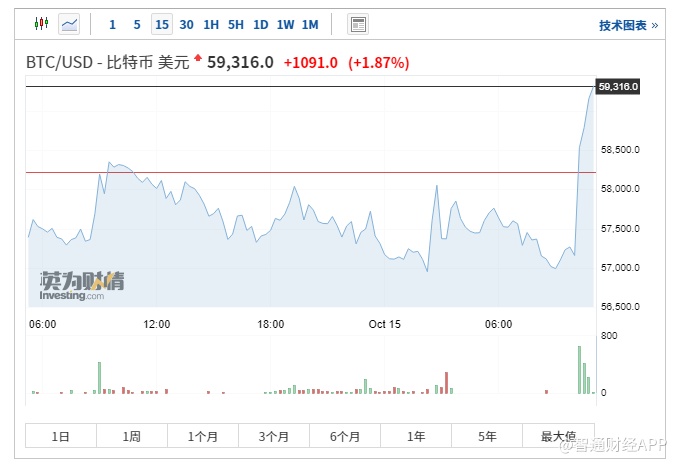Select the area line chart icon
The width and height of the screenshot is (677, 464).
(x=69, y=23)
